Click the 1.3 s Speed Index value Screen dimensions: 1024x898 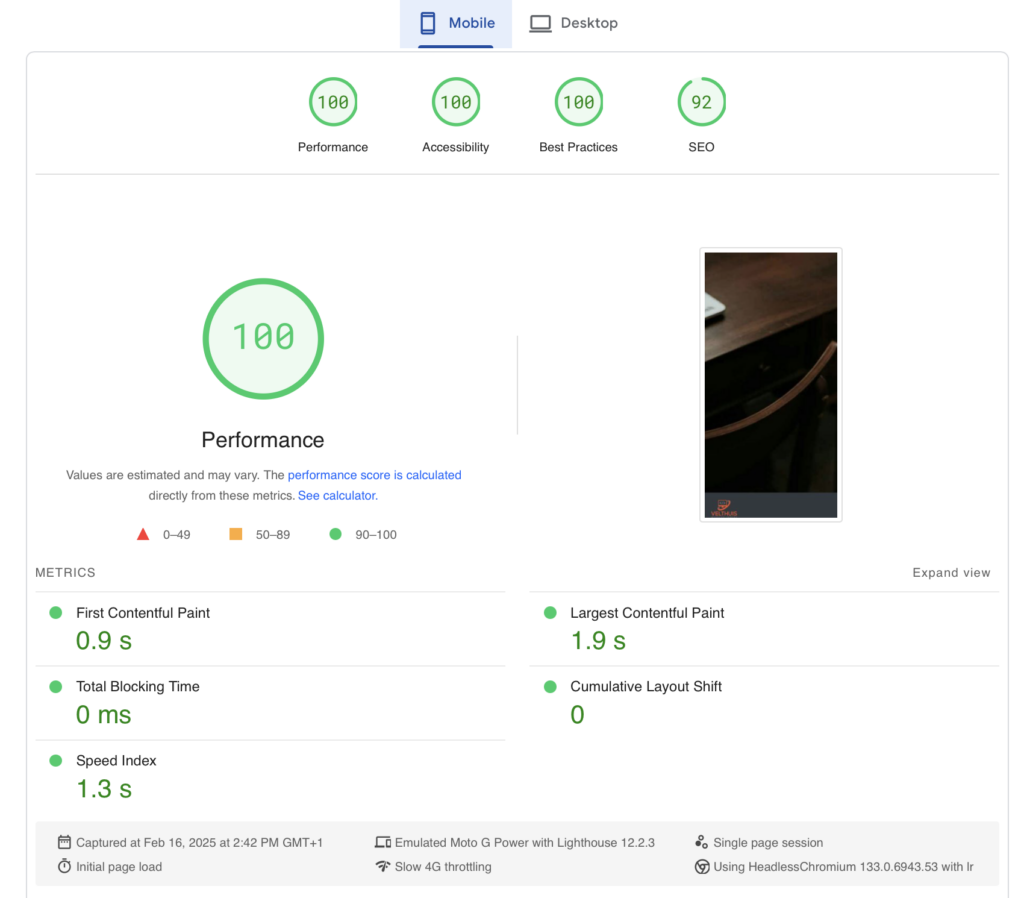pyautogui.click(x=104, y=789)
